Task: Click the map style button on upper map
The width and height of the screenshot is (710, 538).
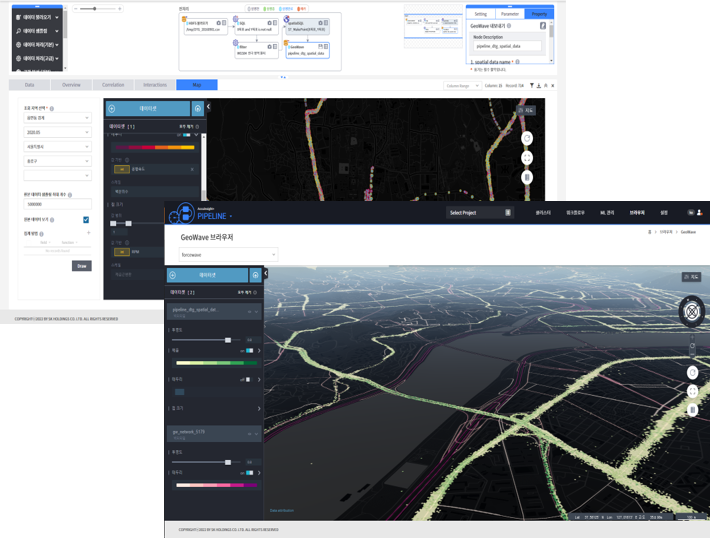Action: click(526, 110)
